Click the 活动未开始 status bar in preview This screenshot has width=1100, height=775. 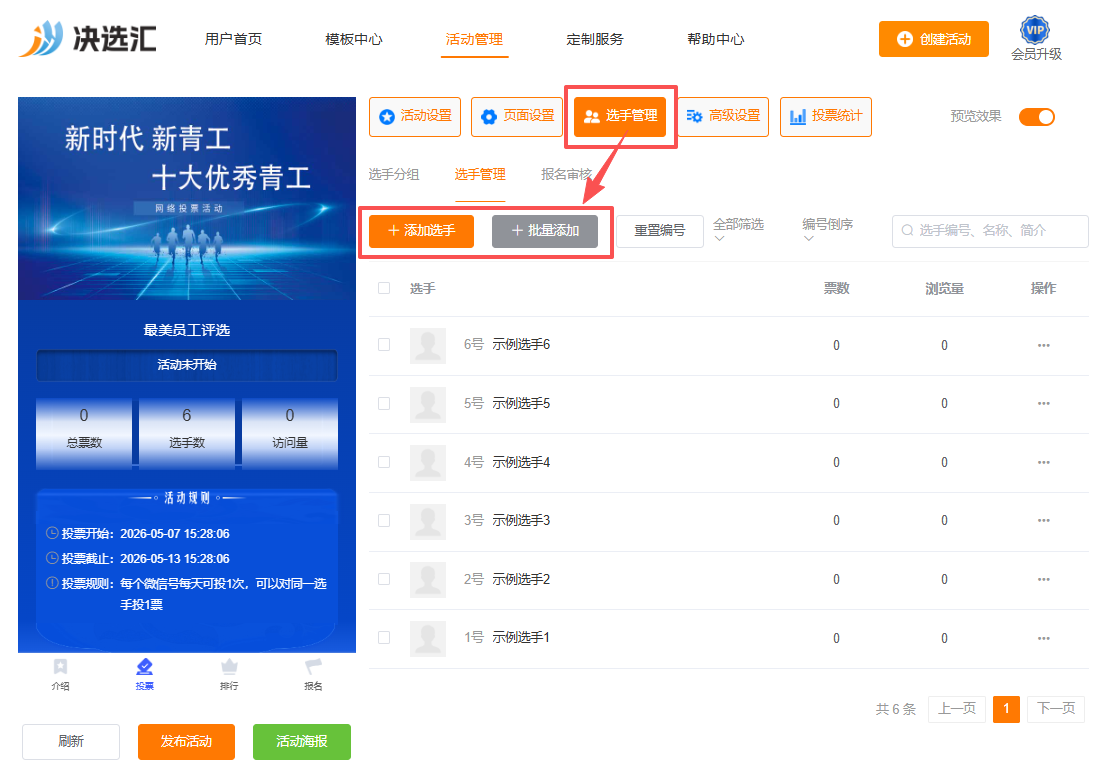[187, 365]
